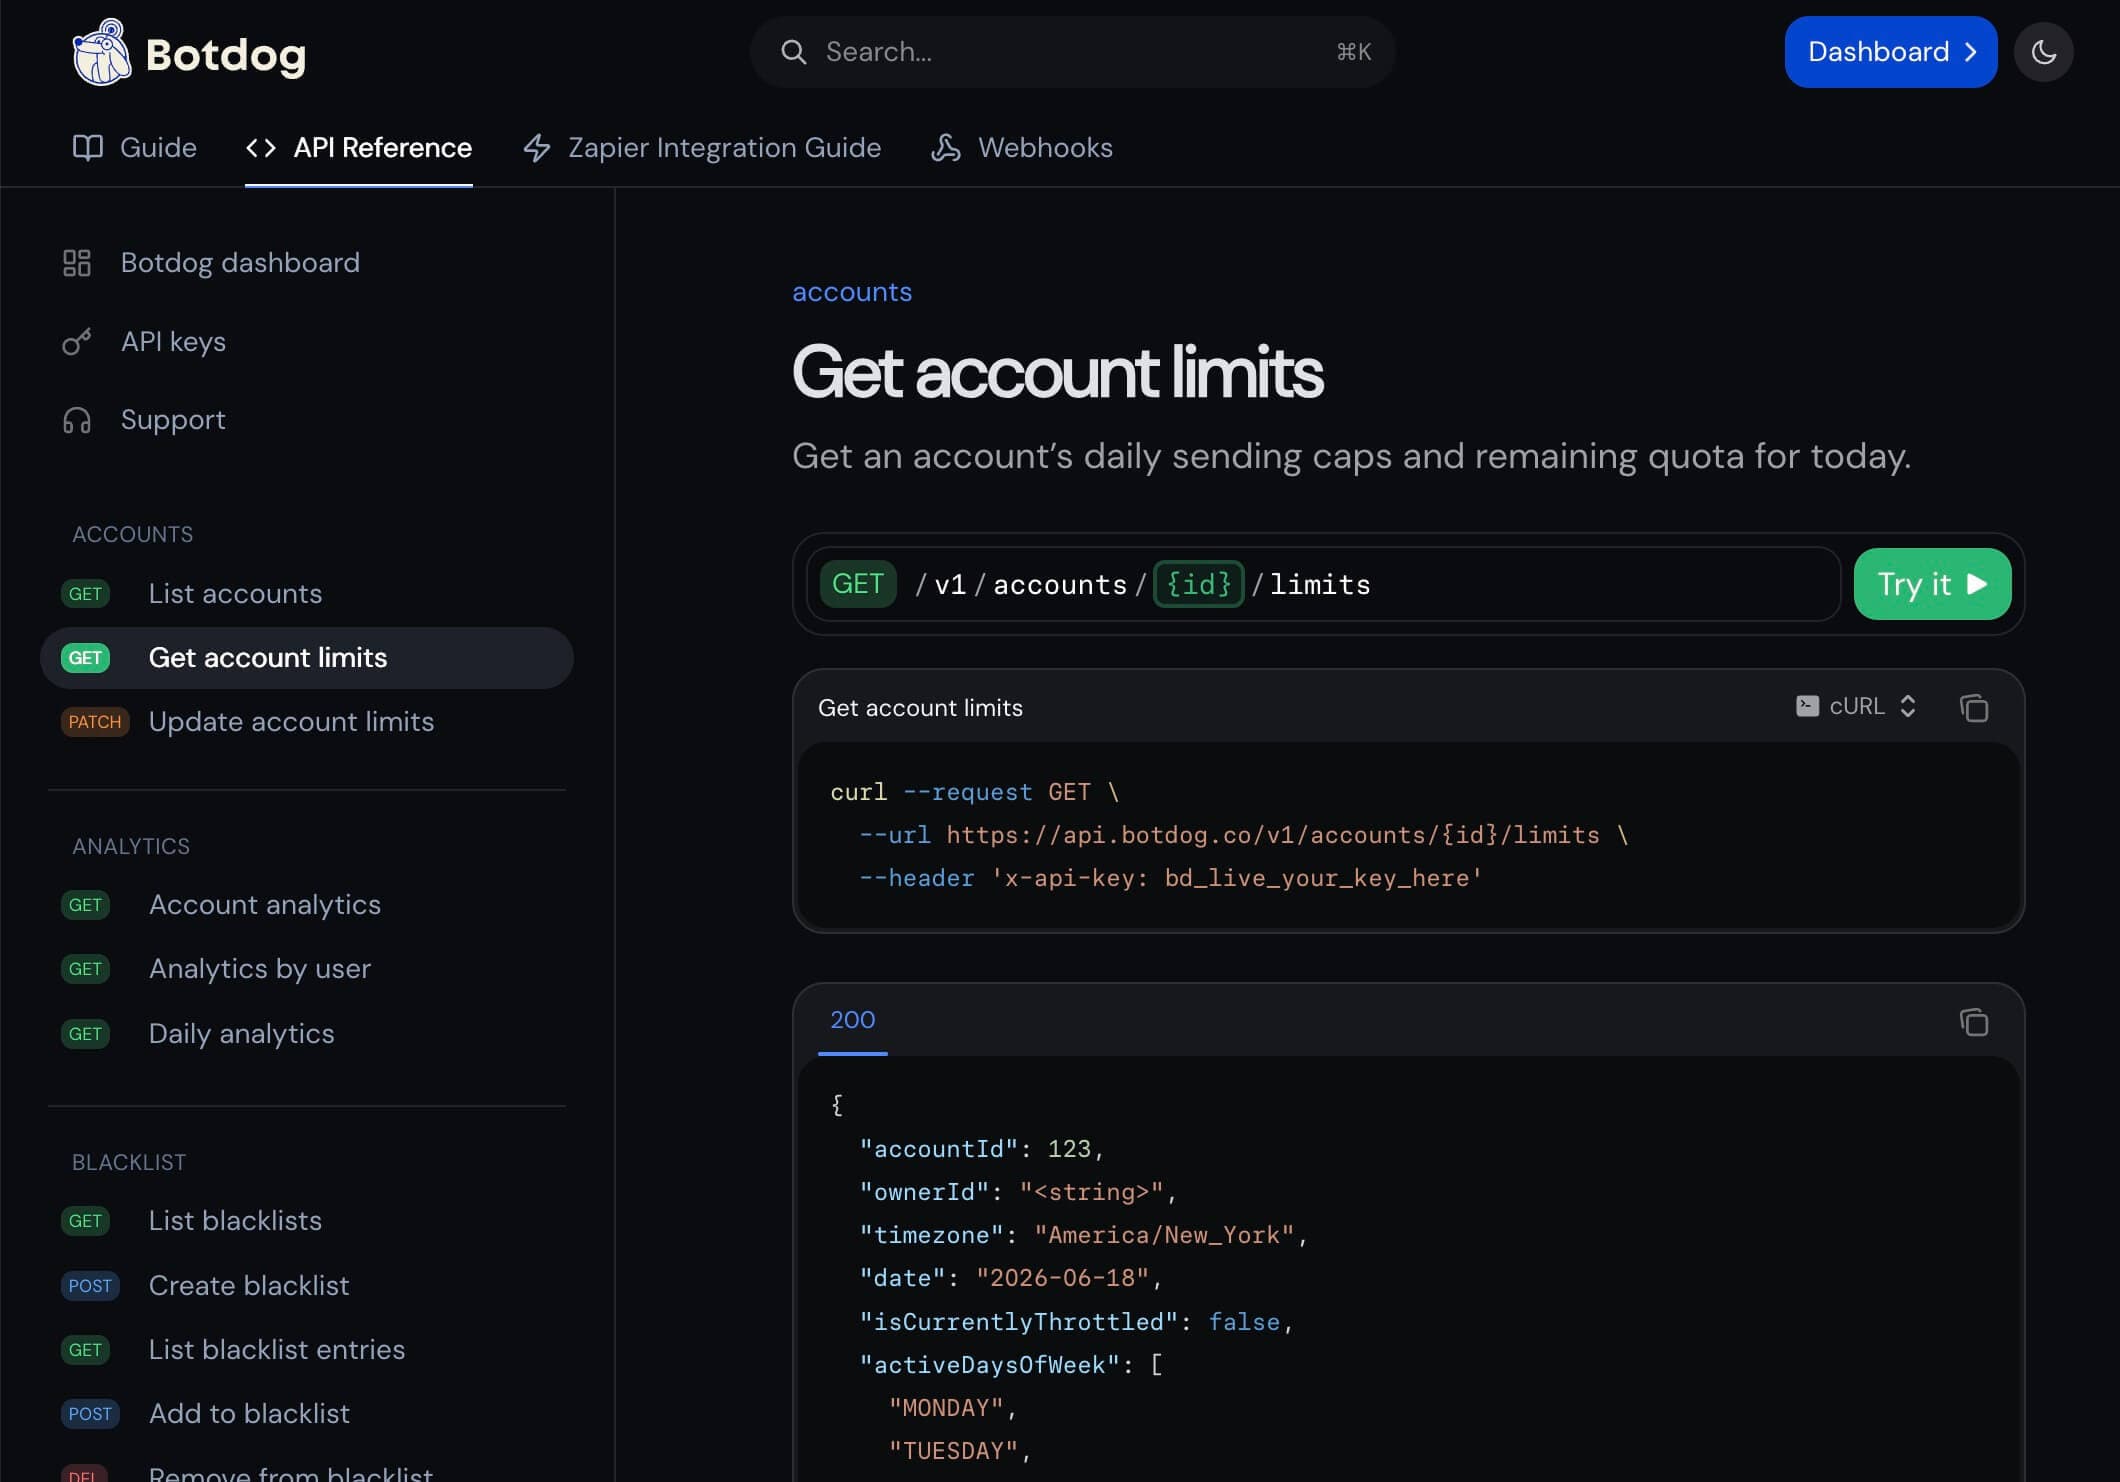Select Get account limits in sidebar

click(x=306, y=658)
